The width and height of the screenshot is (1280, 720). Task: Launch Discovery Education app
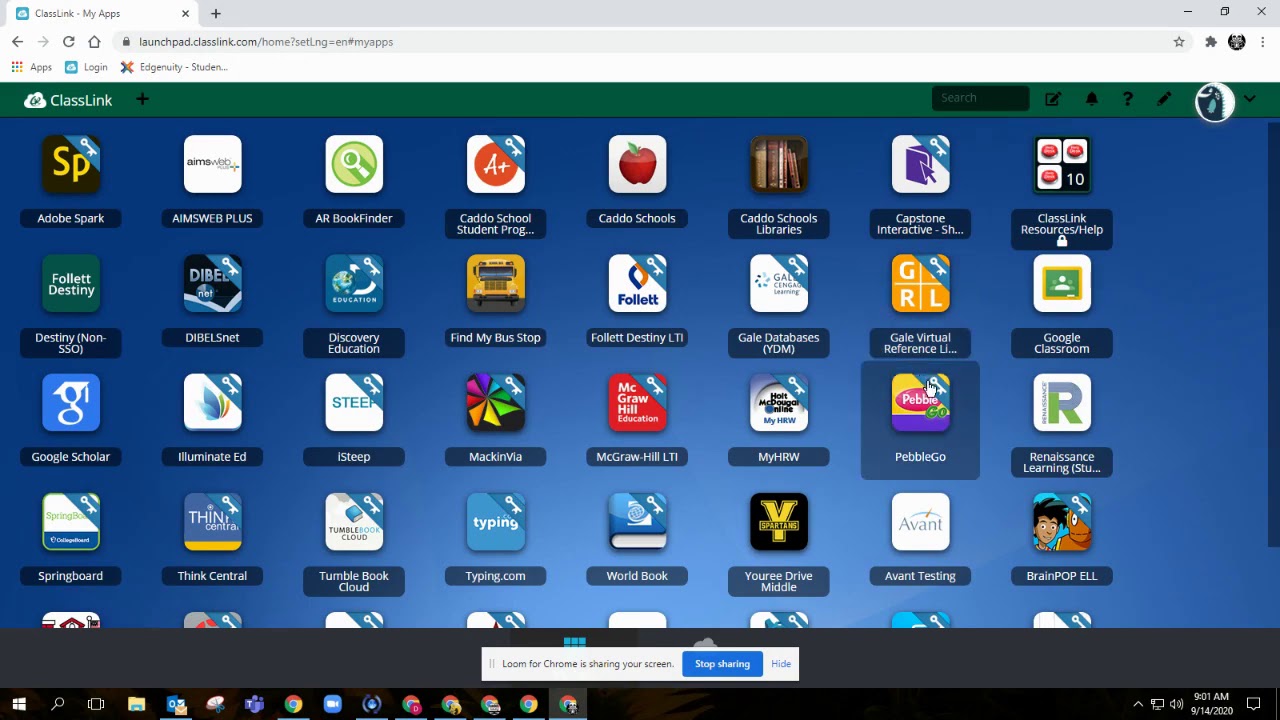(x=354, y=283)
